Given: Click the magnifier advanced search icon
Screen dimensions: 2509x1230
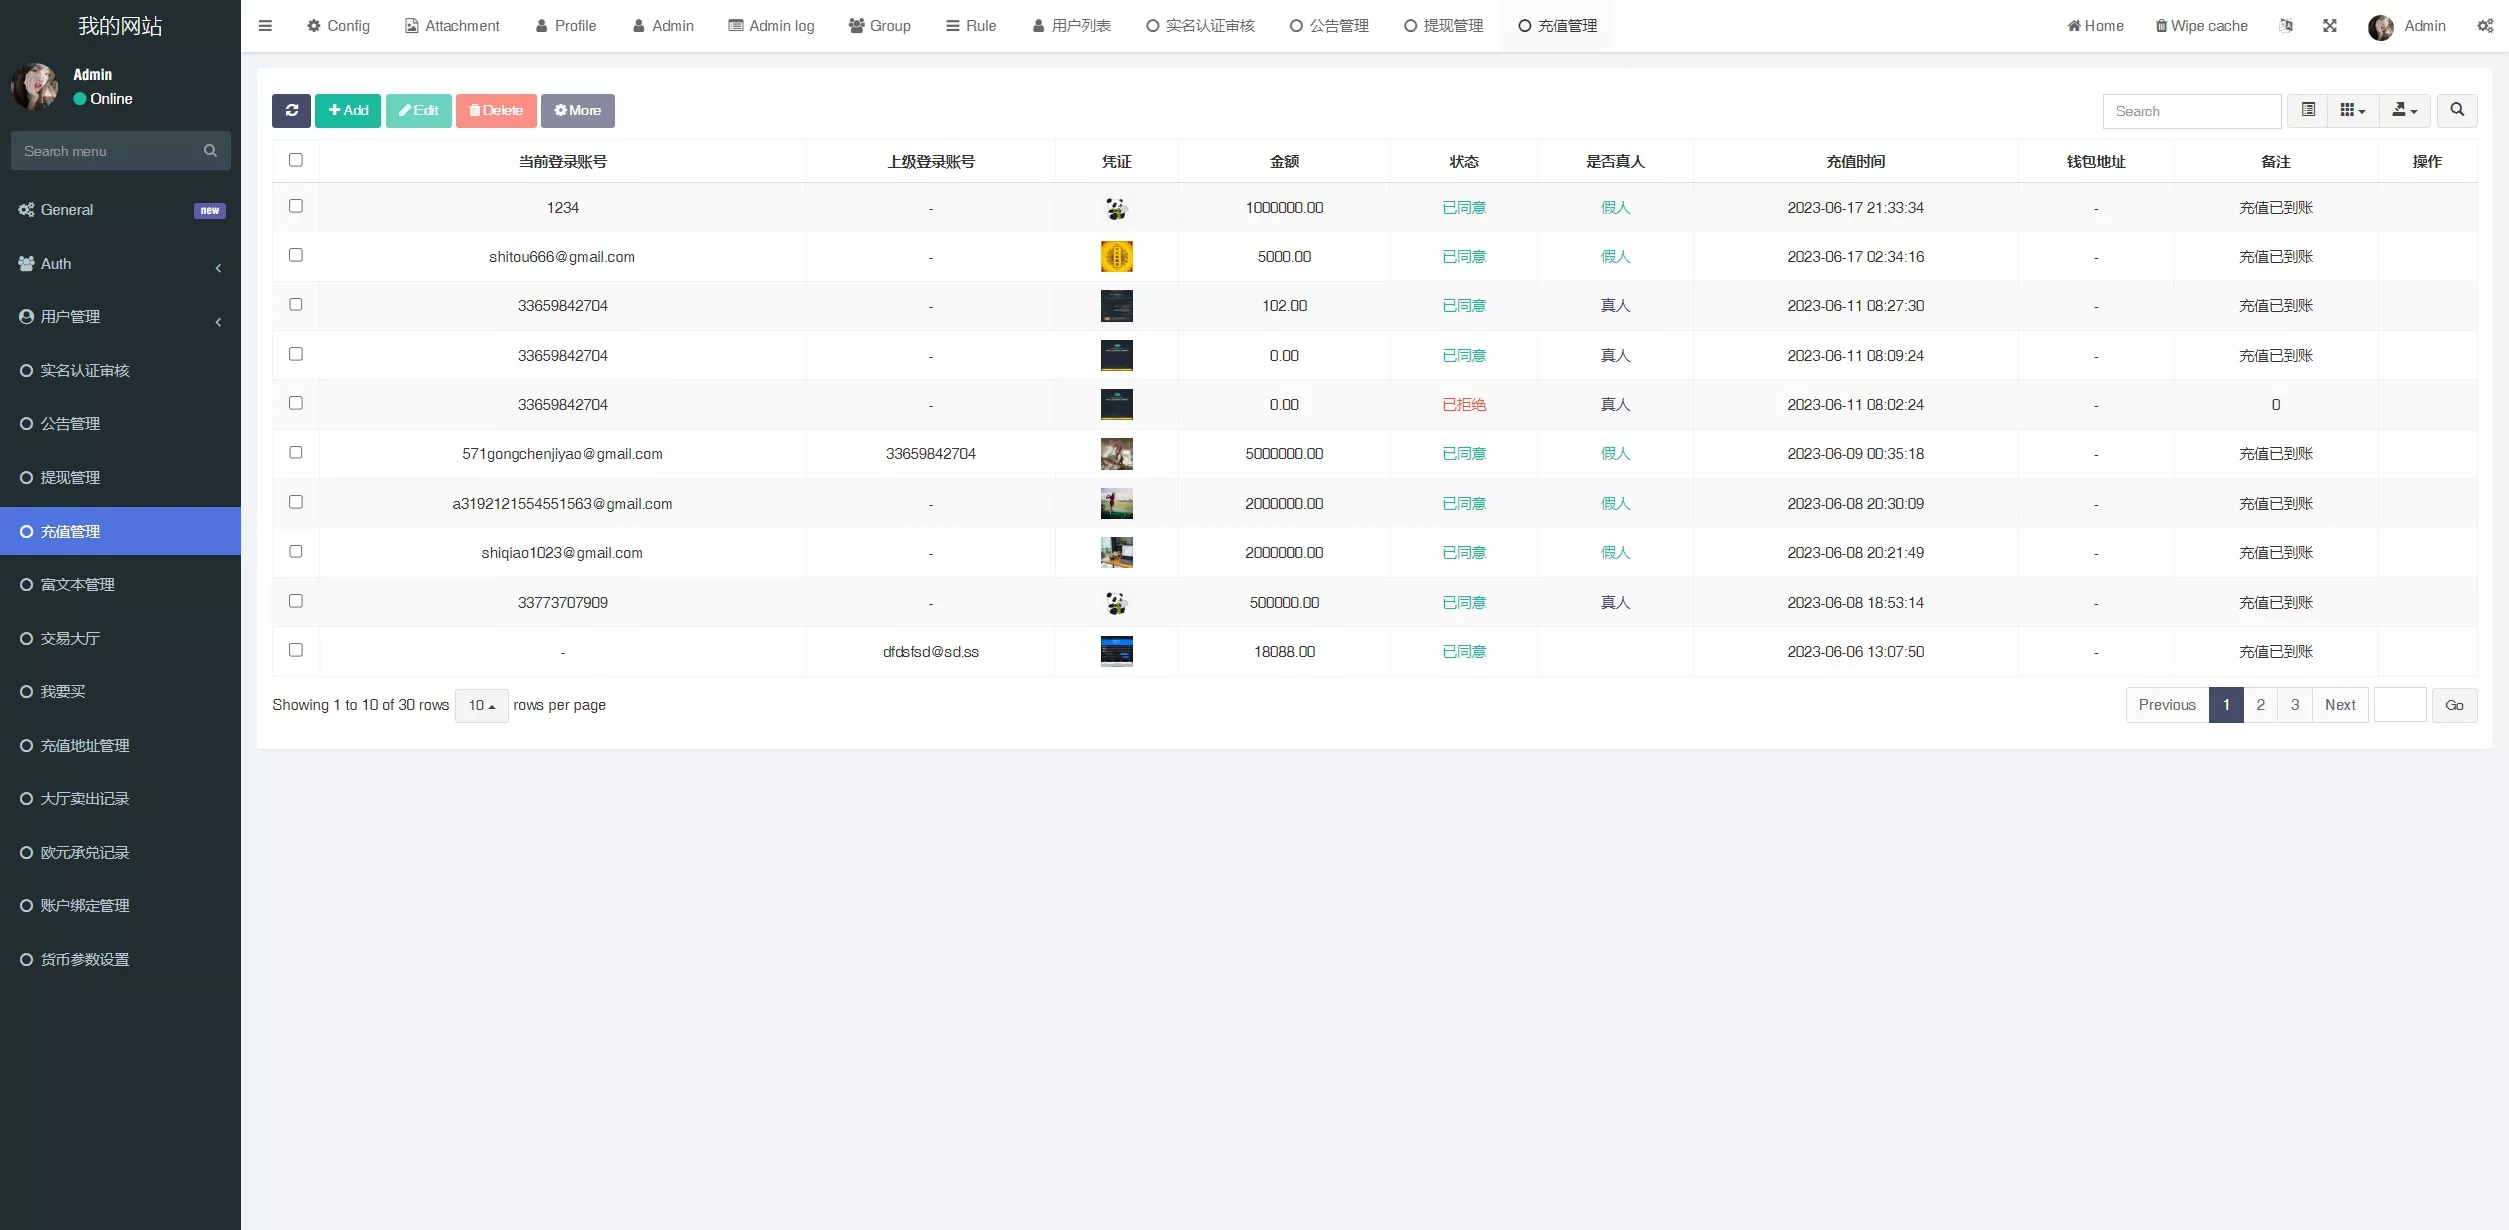Looking at the screenshot, I should 2456,110.
